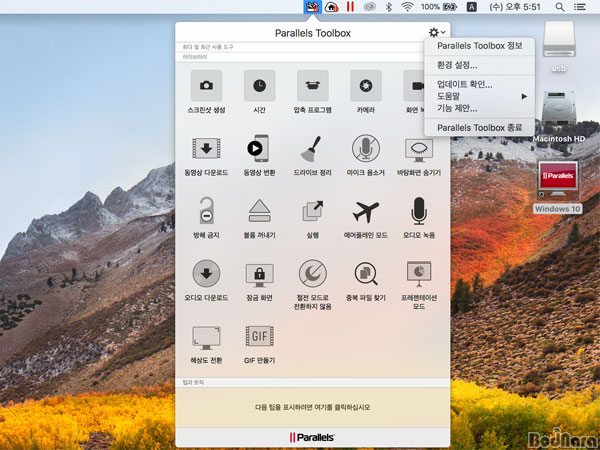600x450 pixels.
Task: Select the usb drive desktop icon
Action: coord(559,47)
